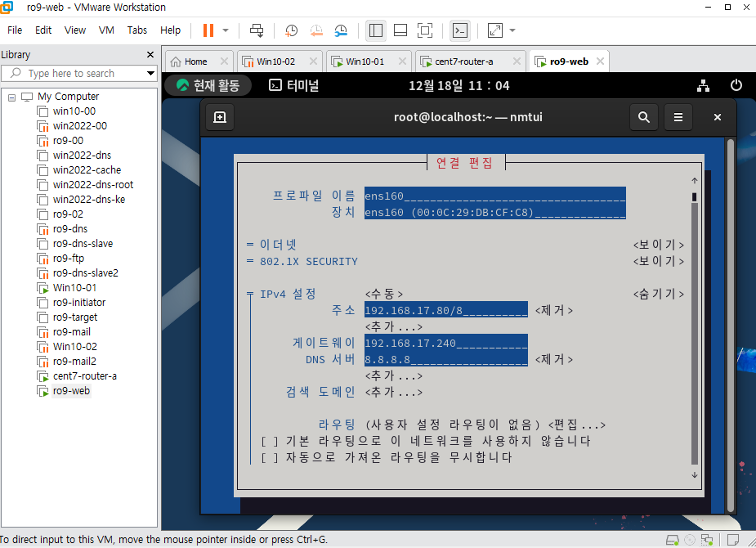Remove the 192.168.17.80/8 address
This screenshot has width=756, height=548.
point(554,310)
